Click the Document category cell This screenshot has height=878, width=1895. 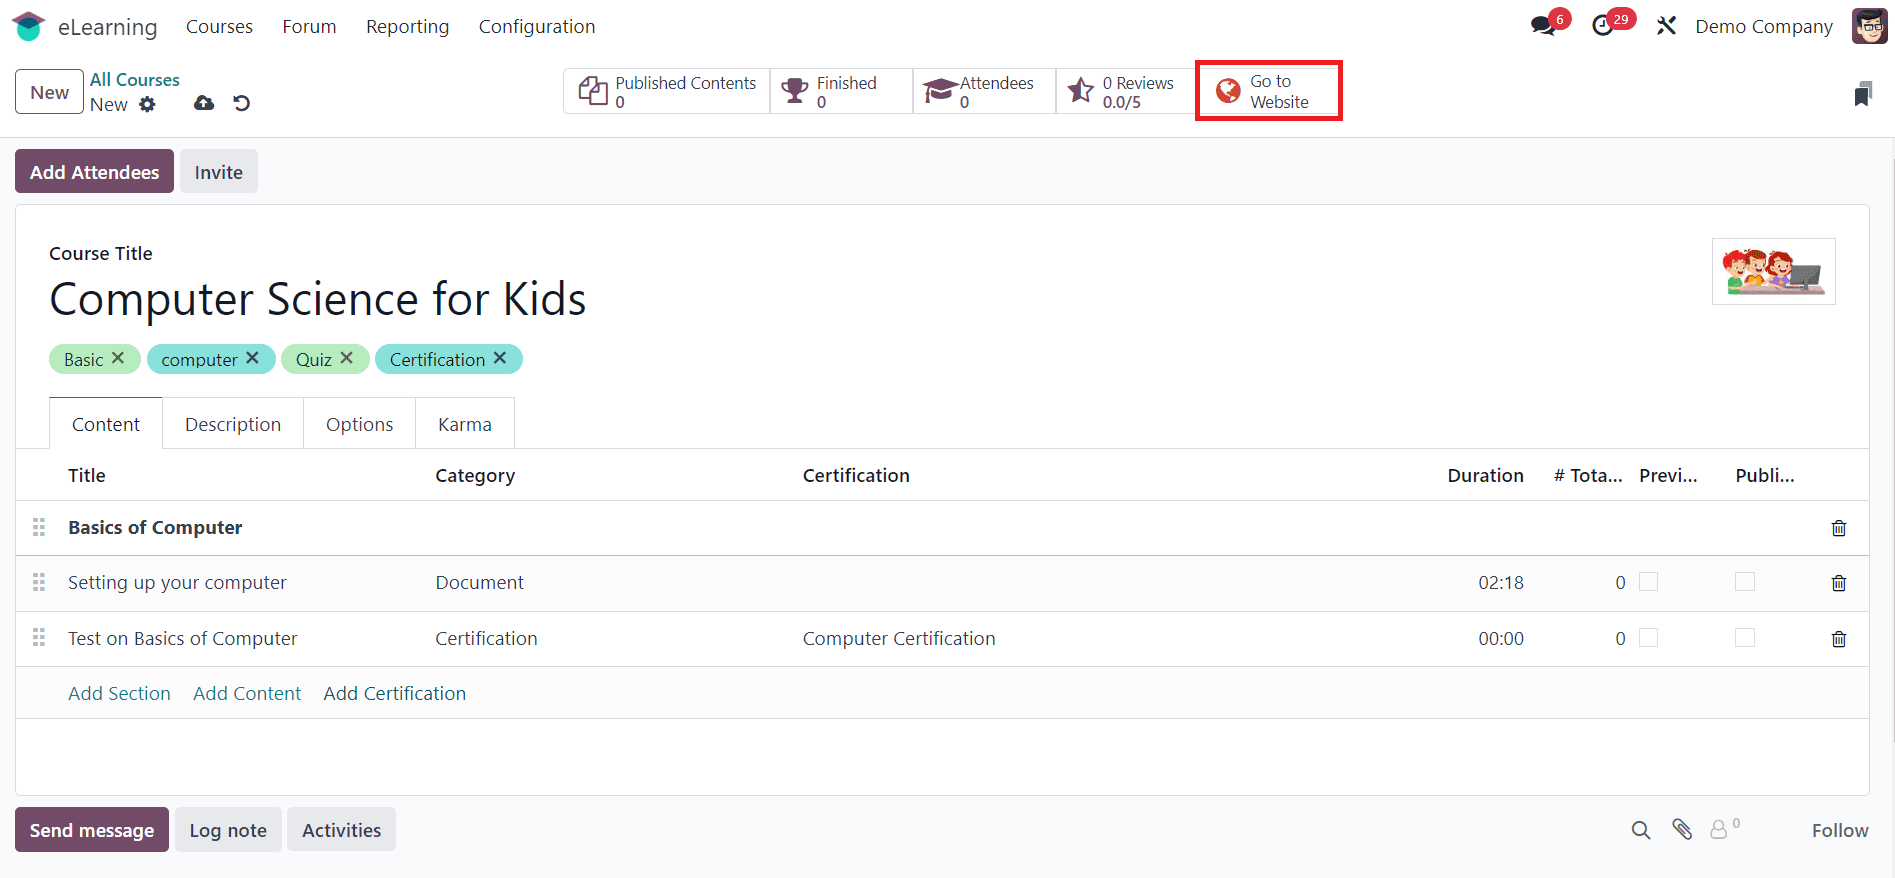(479, 582)
